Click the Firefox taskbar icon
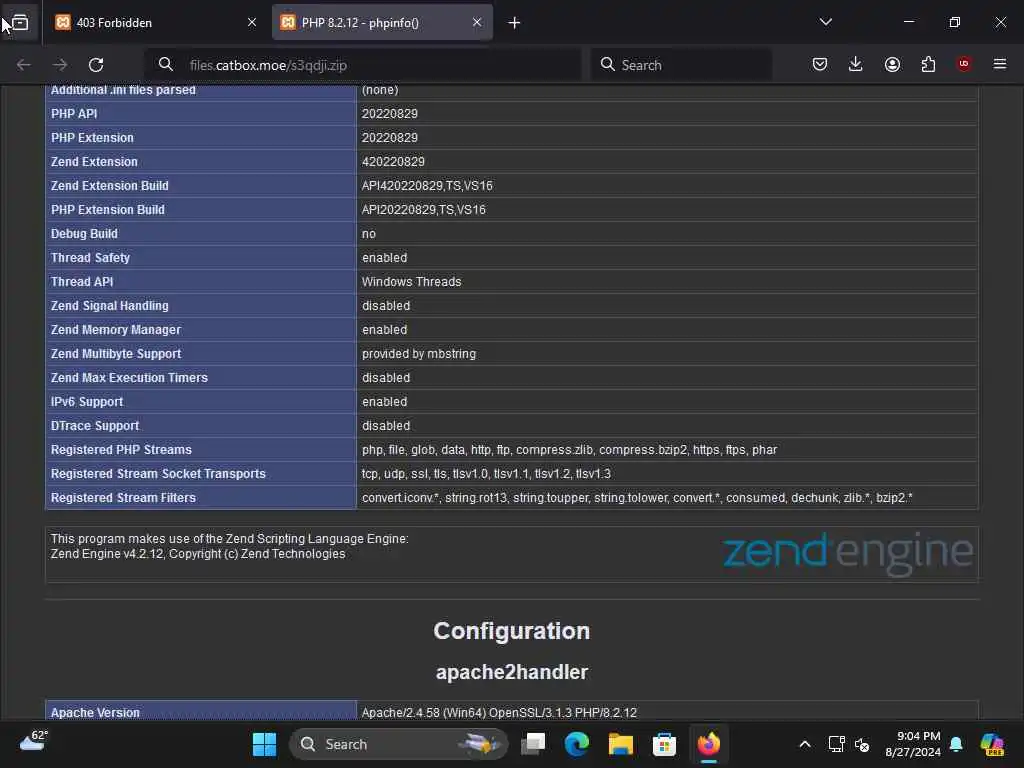This screenshot has width=1024, height=768. point(709,744)
